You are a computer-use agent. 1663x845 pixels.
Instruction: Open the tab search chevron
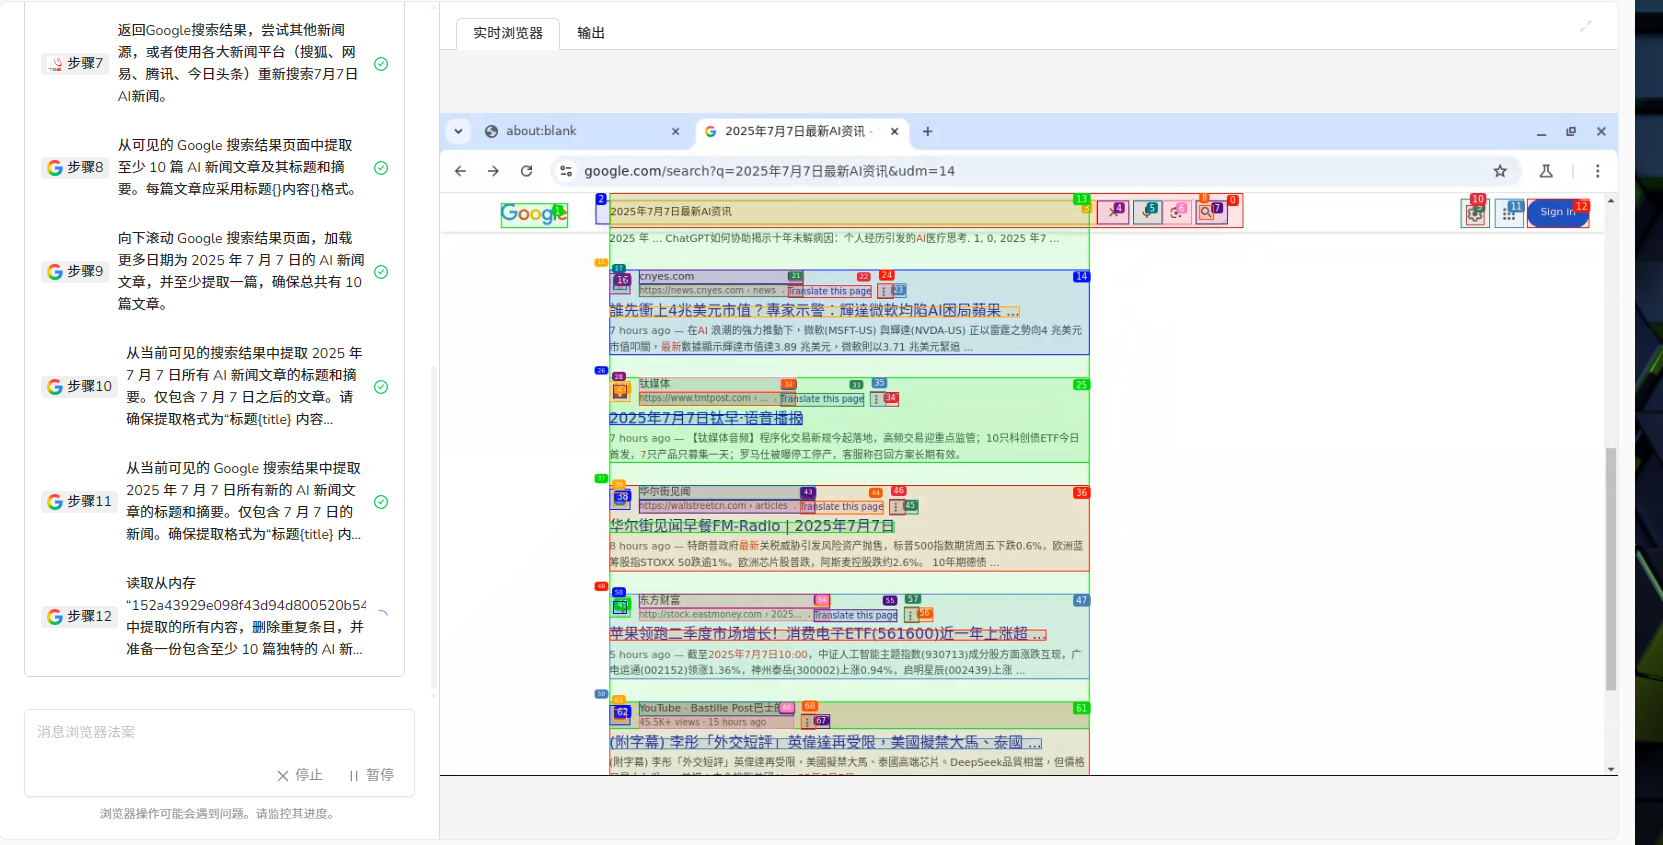[458, 131]
